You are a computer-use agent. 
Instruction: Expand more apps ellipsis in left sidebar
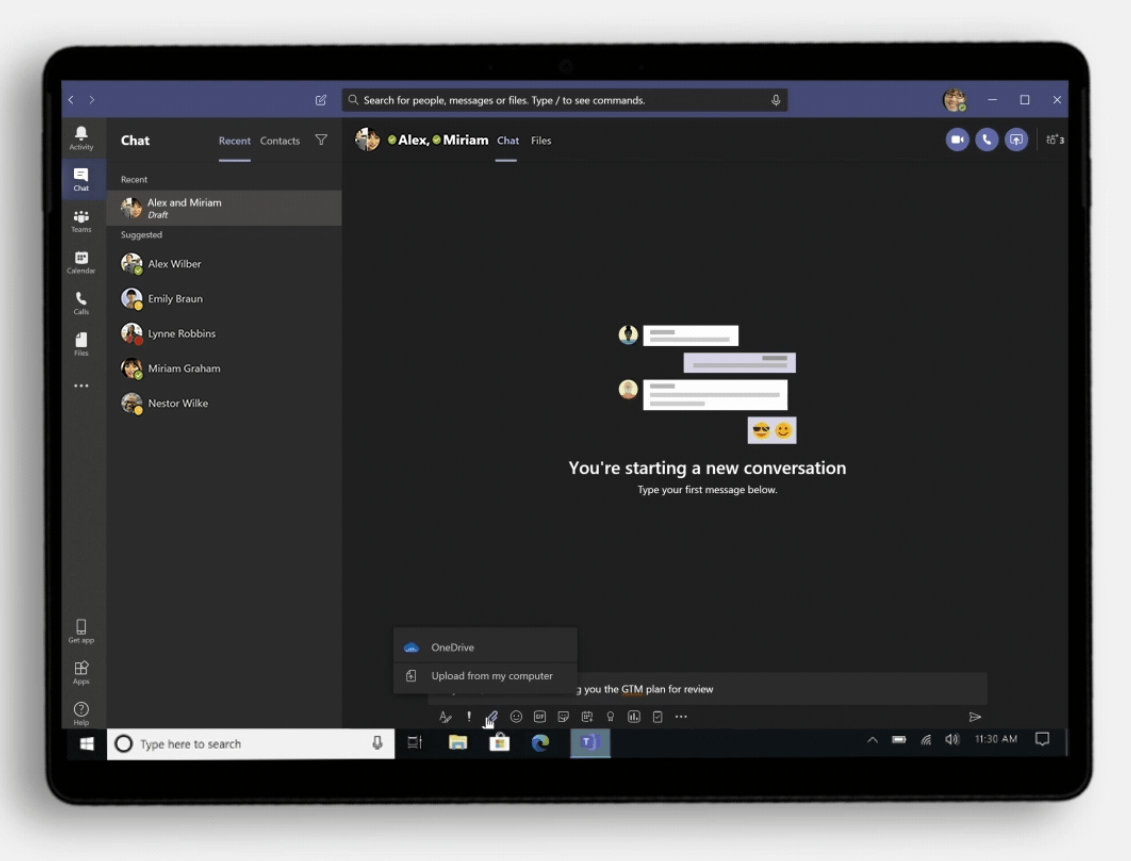(81, 386)
